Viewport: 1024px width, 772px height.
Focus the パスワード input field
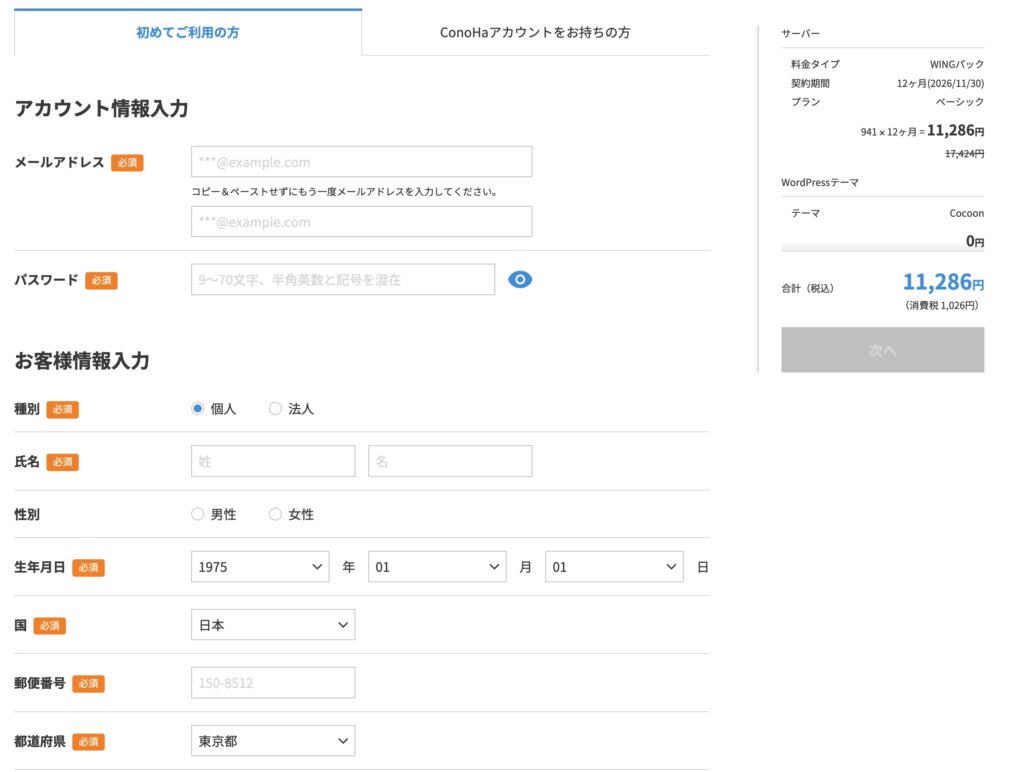[x=342, y=279]
